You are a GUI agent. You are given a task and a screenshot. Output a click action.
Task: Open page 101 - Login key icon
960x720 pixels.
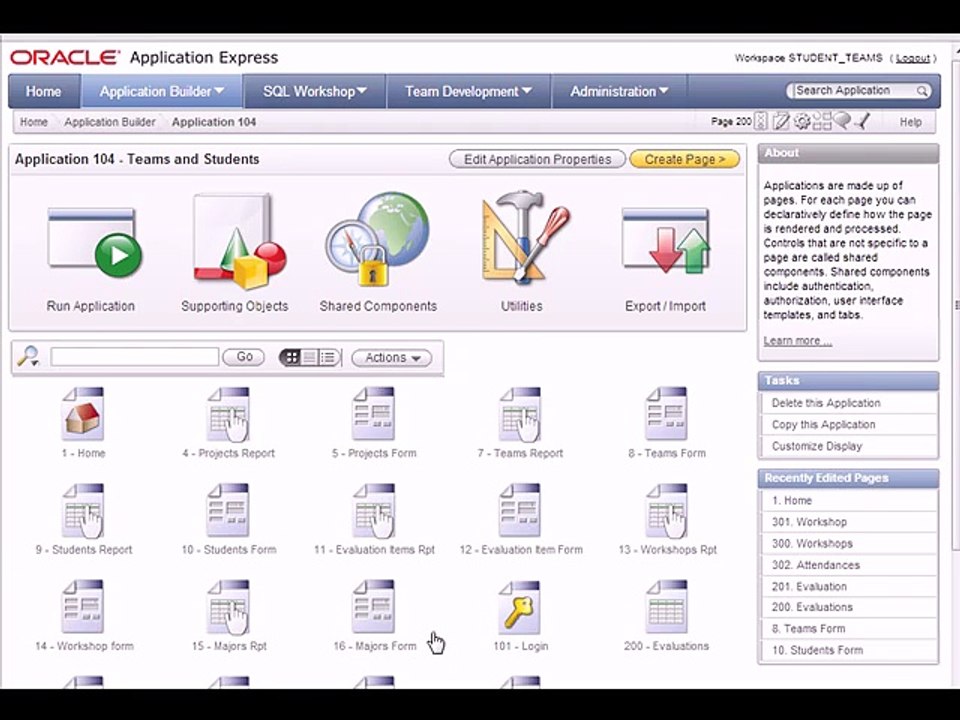(520, 607)
